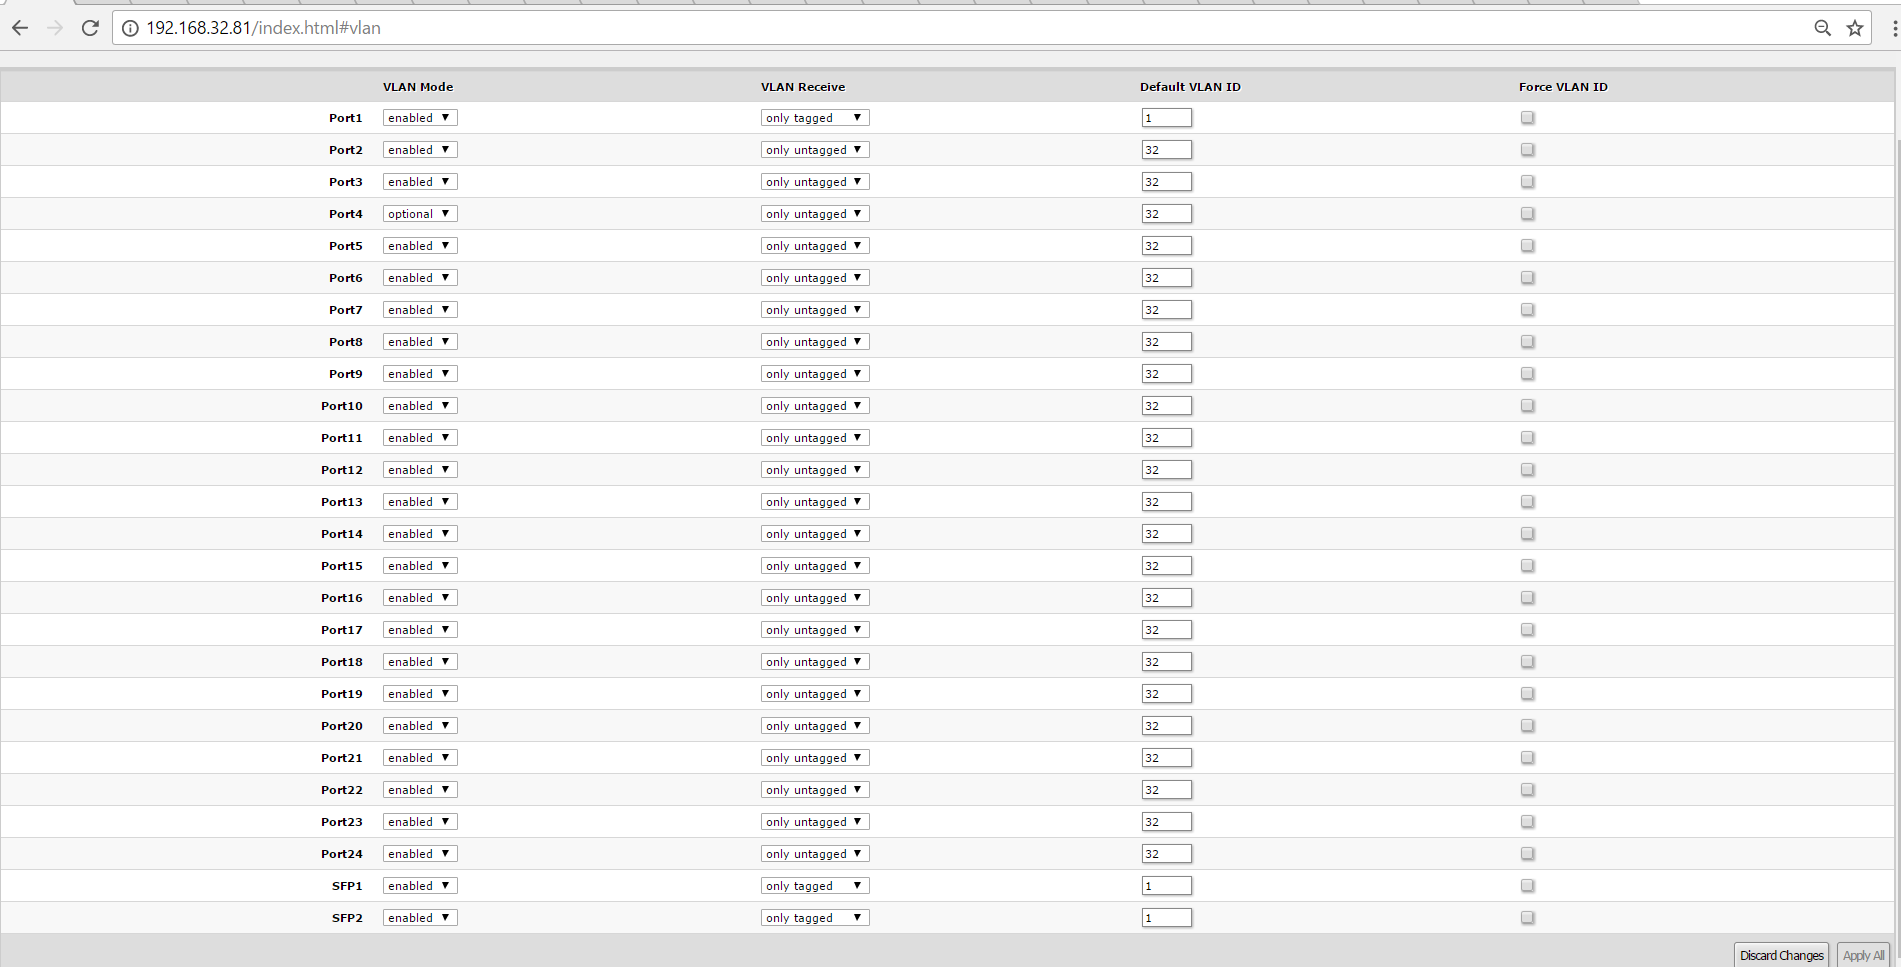
Task: Open the VLAN Mode dropdown for Port10
Action: [x=419, y=405]
